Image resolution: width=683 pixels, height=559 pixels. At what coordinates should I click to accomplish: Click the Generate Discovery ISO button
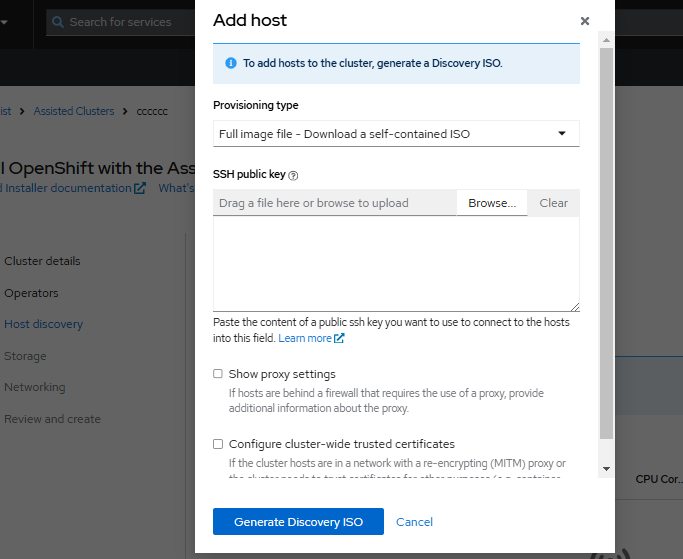[298, 522]
